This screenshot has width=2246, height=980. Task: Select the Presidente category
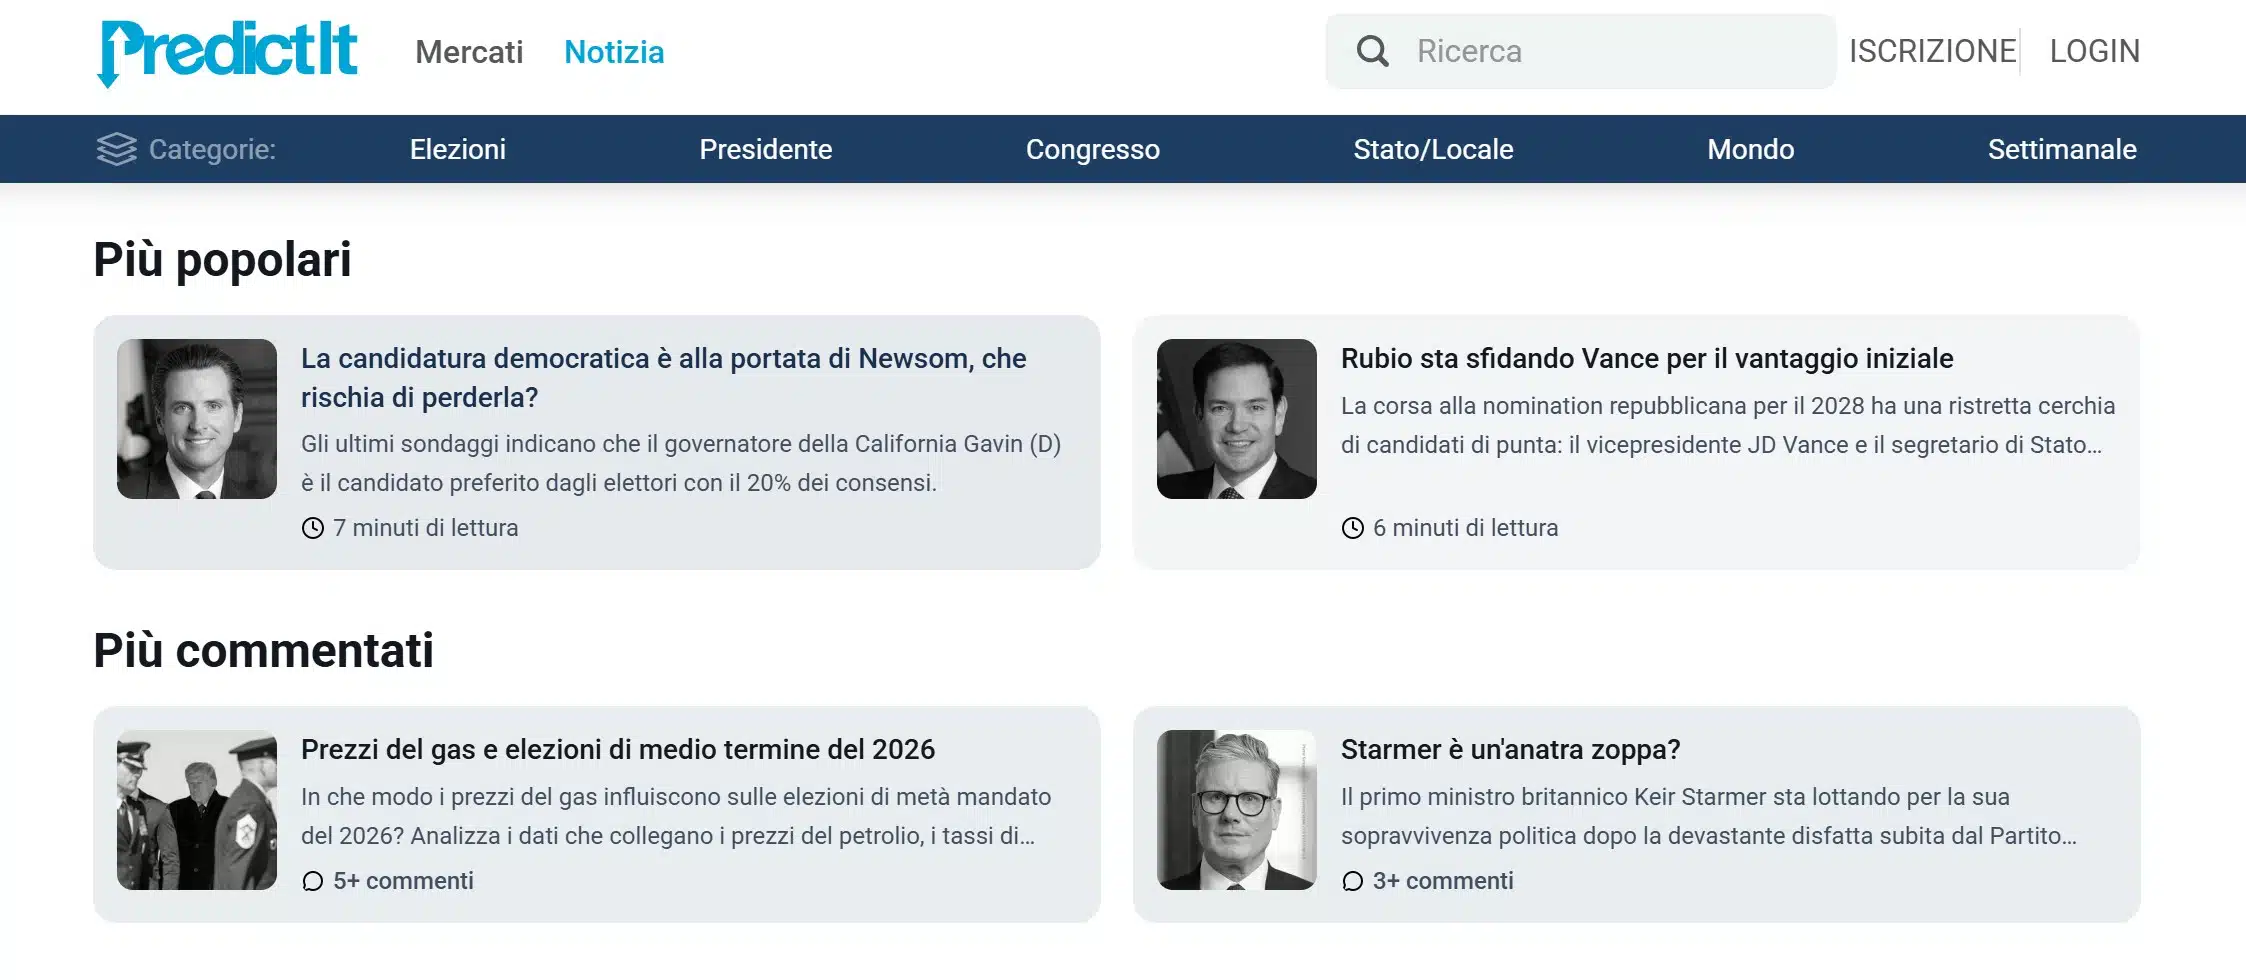tap(766, 149)
